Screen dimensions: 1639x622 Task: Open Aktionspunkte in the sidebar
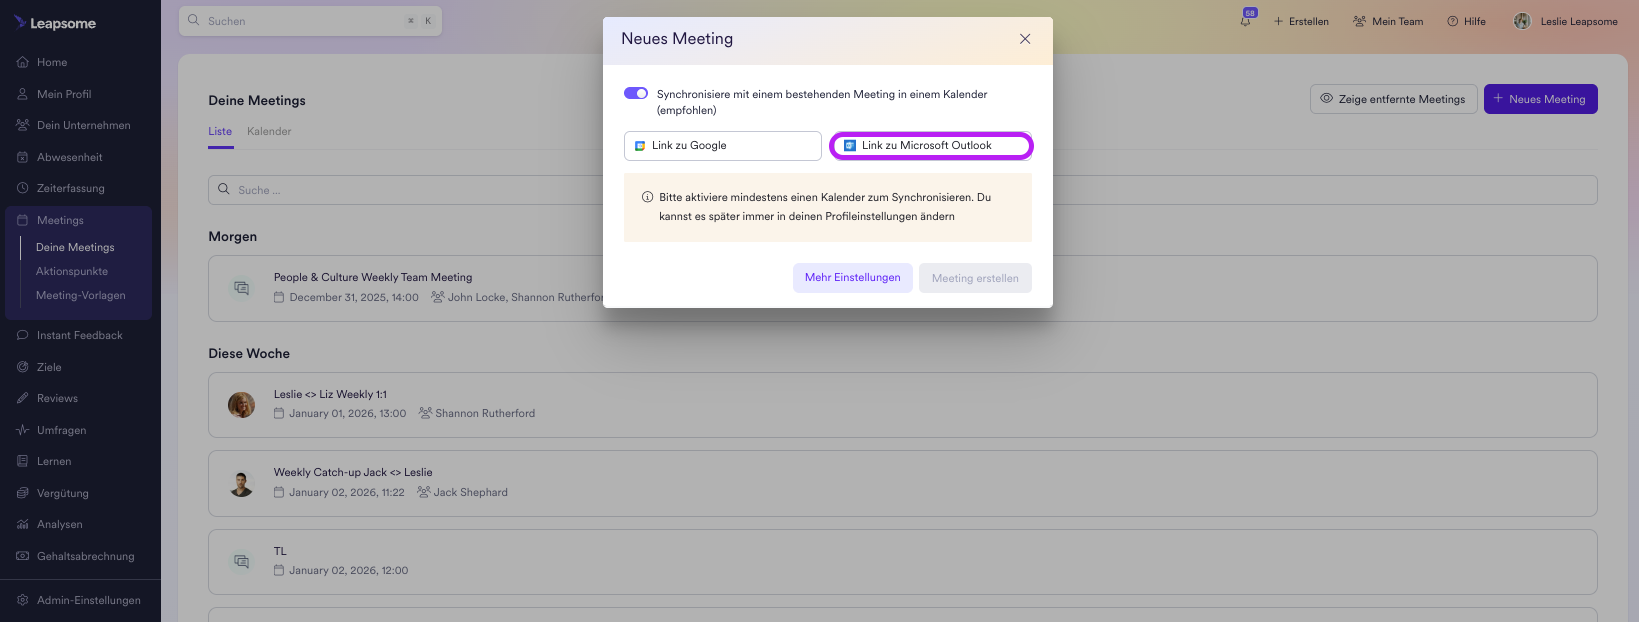[72, 271]
